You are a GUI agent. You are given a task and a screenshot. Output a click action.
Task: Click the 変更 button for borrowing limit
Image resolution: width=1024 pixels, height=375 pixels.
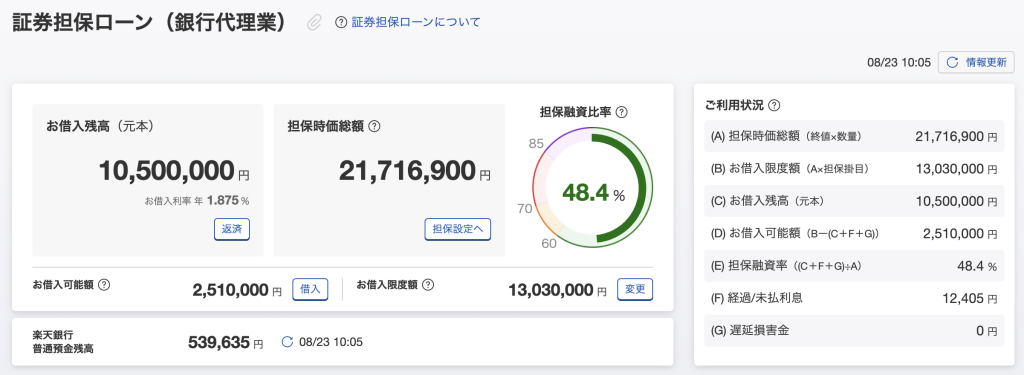pos(635,289)
